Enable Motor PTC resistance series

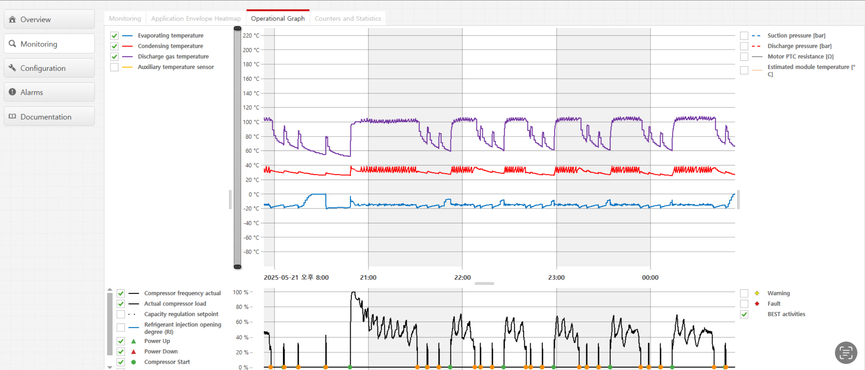744,57
